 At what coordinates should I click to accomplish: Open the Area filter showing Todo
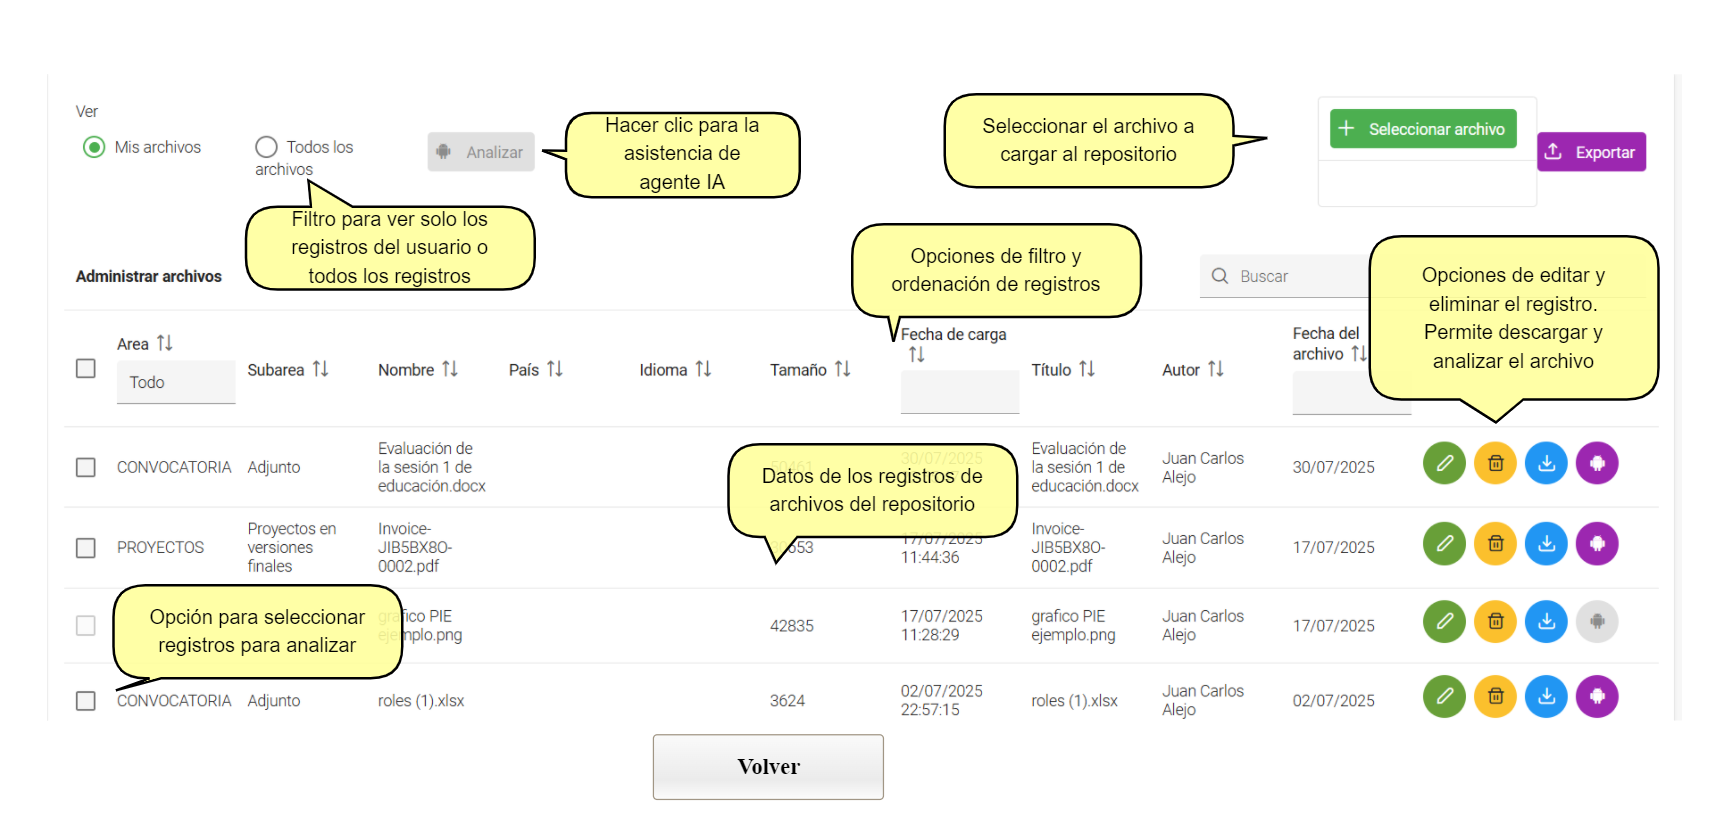(175, 382)
